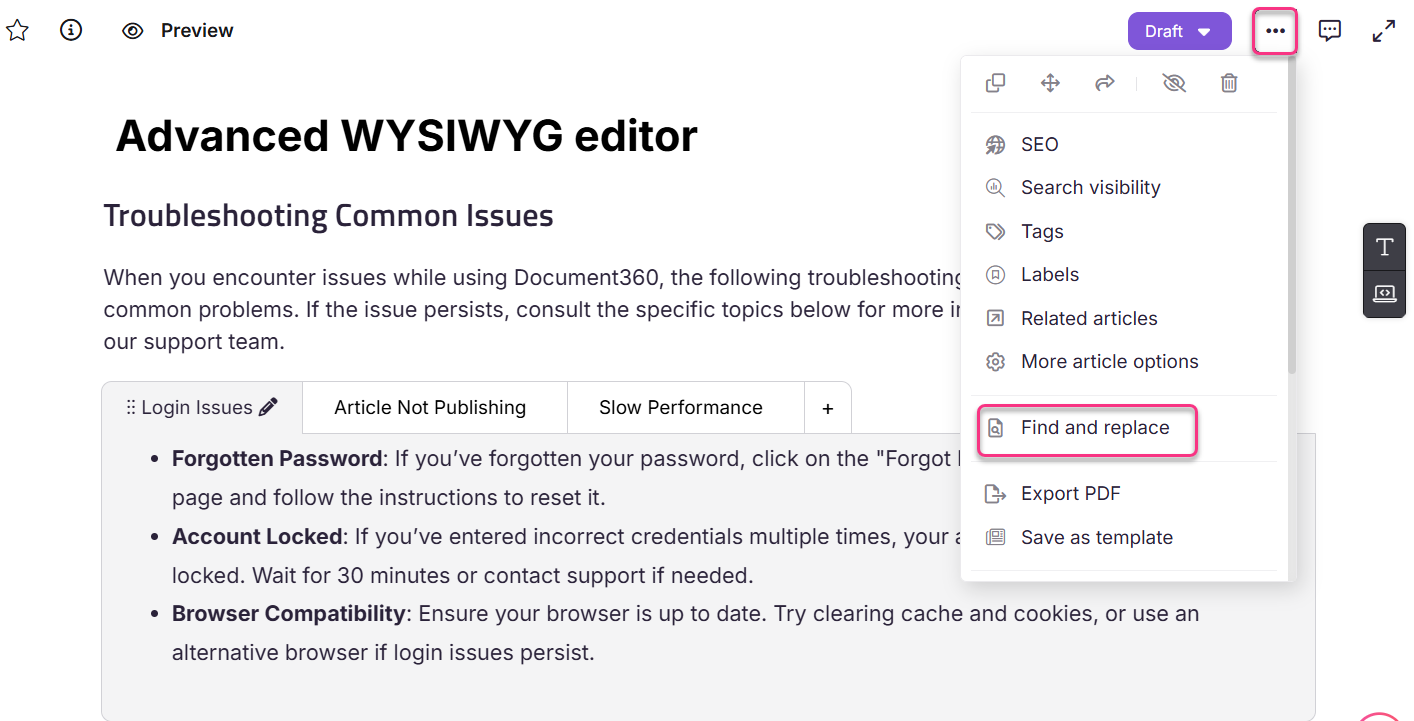Open the comments icon
The width and height of the screenshot is (1414, 721).
[x=1329, y=31]
